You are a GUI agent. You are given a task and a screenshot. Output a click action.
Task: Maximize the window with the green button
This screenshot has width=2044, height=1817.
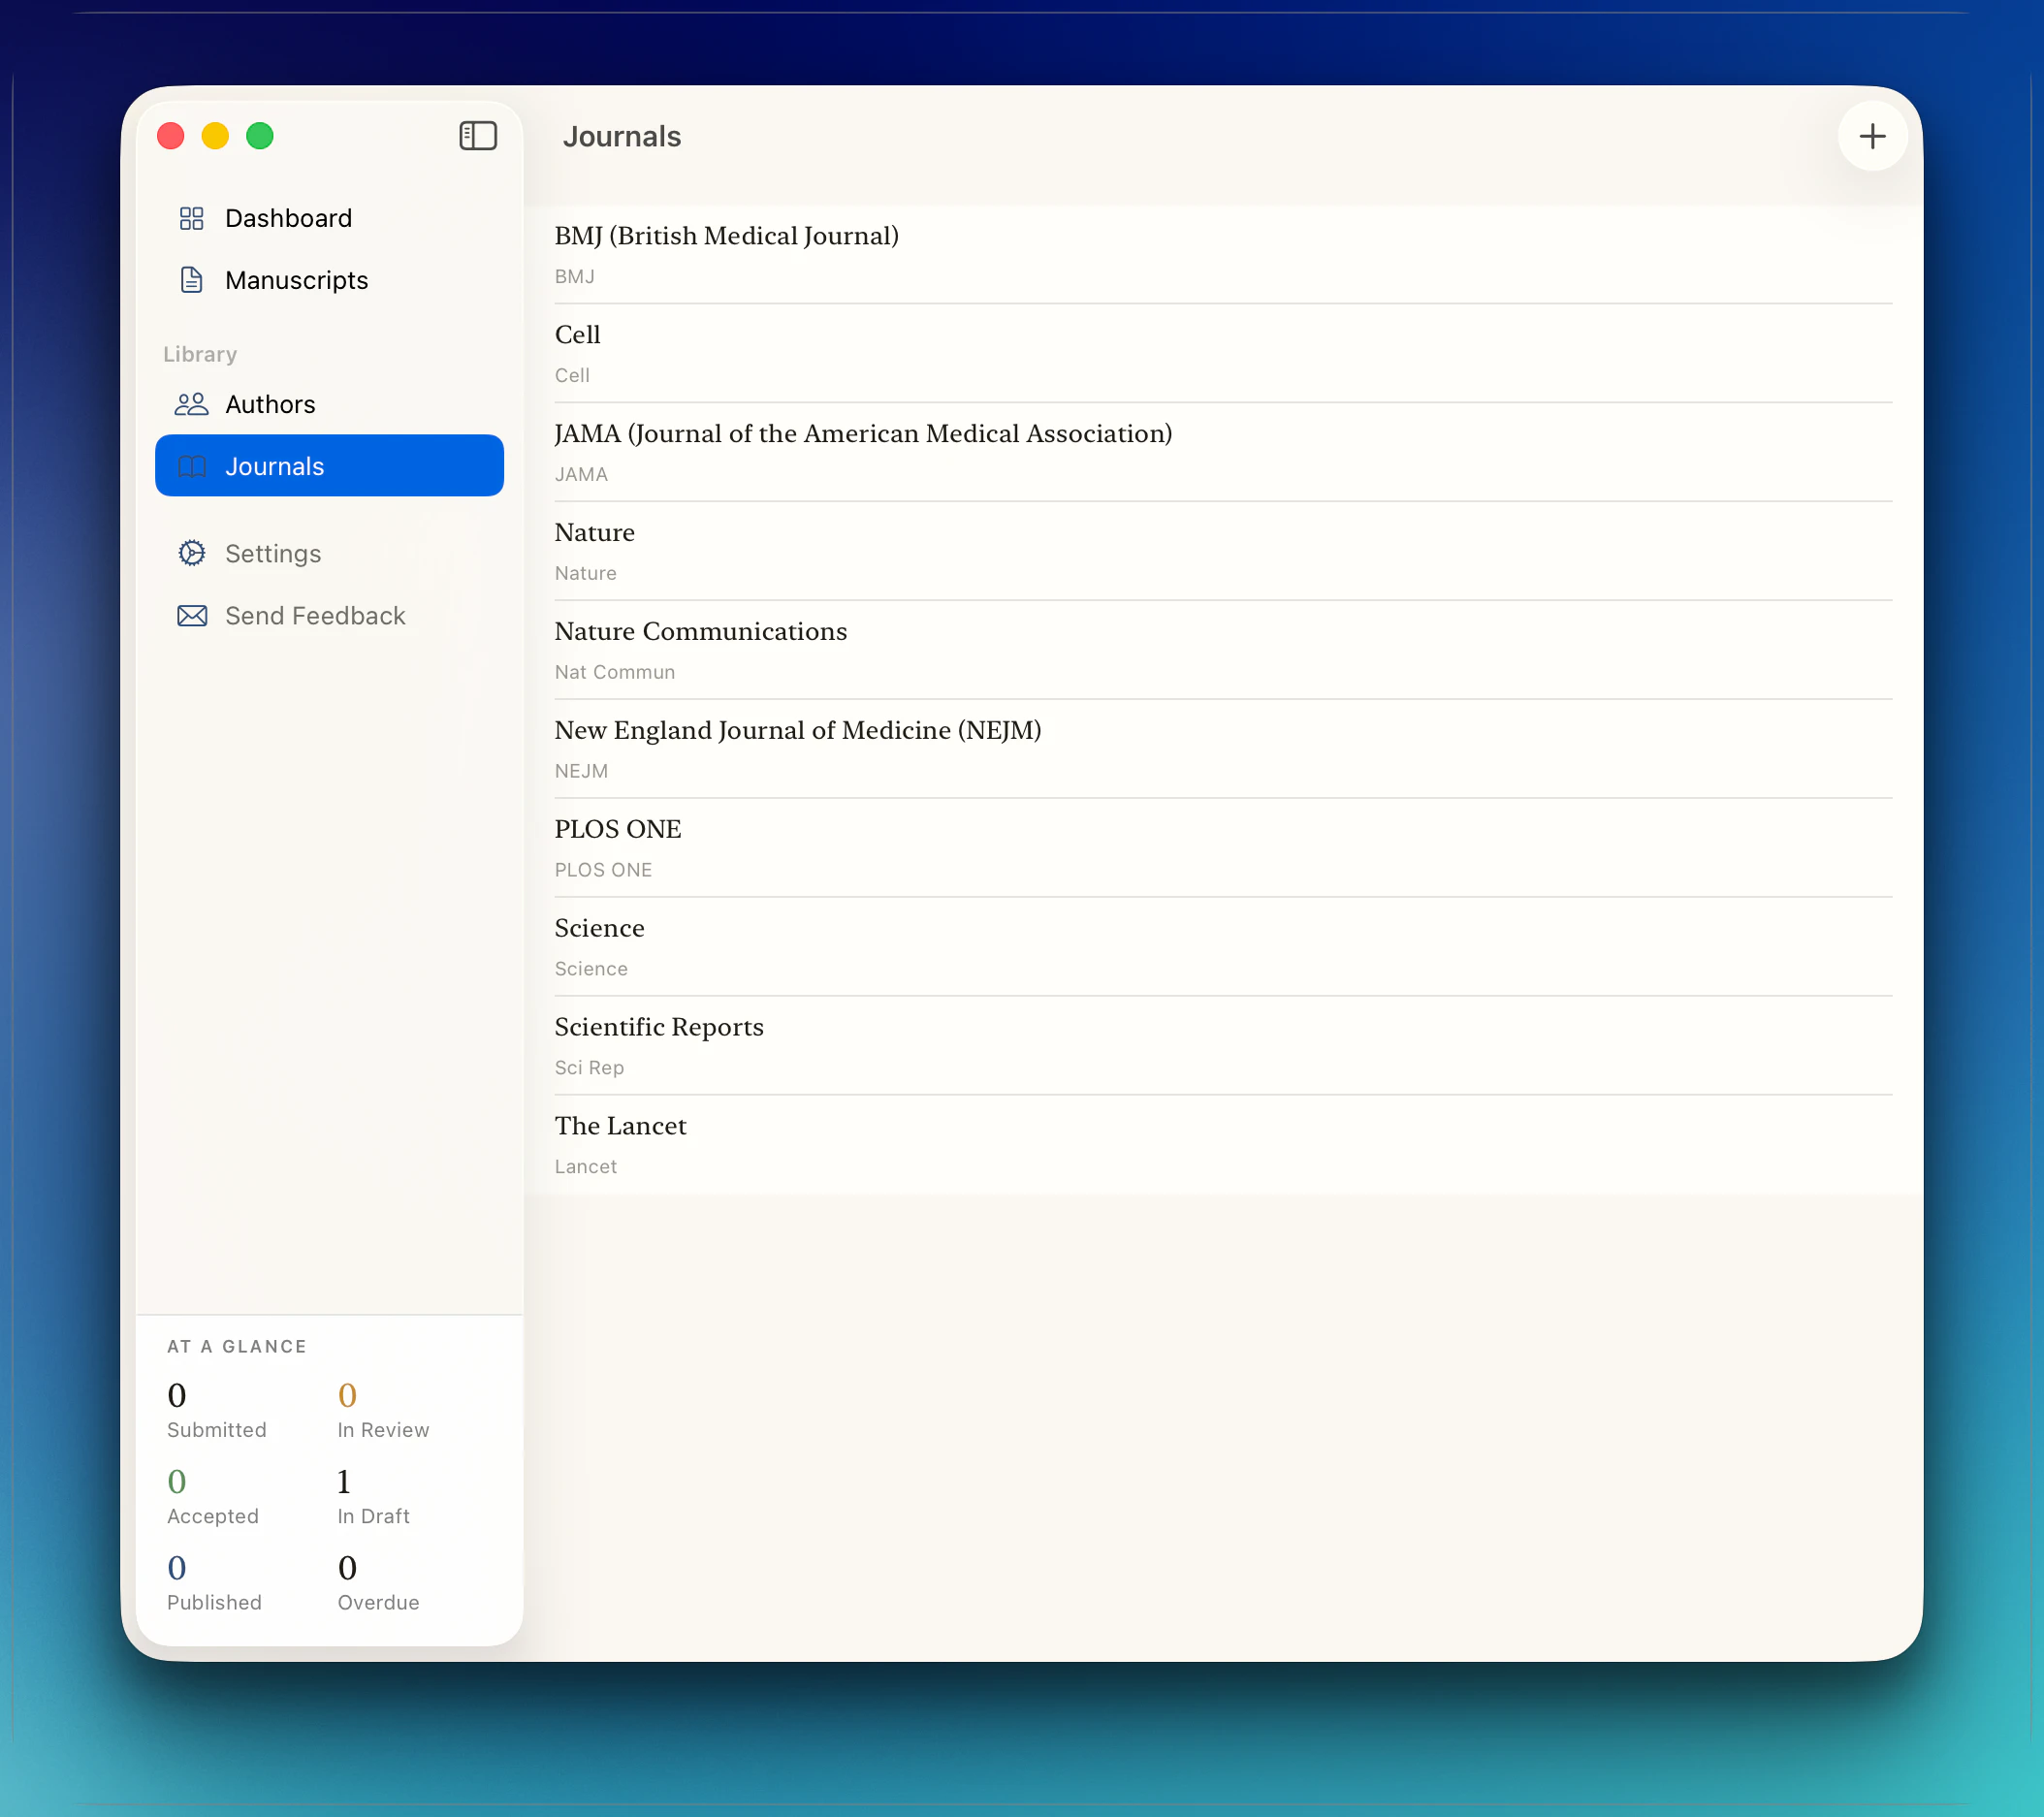(x=260, y=136)
